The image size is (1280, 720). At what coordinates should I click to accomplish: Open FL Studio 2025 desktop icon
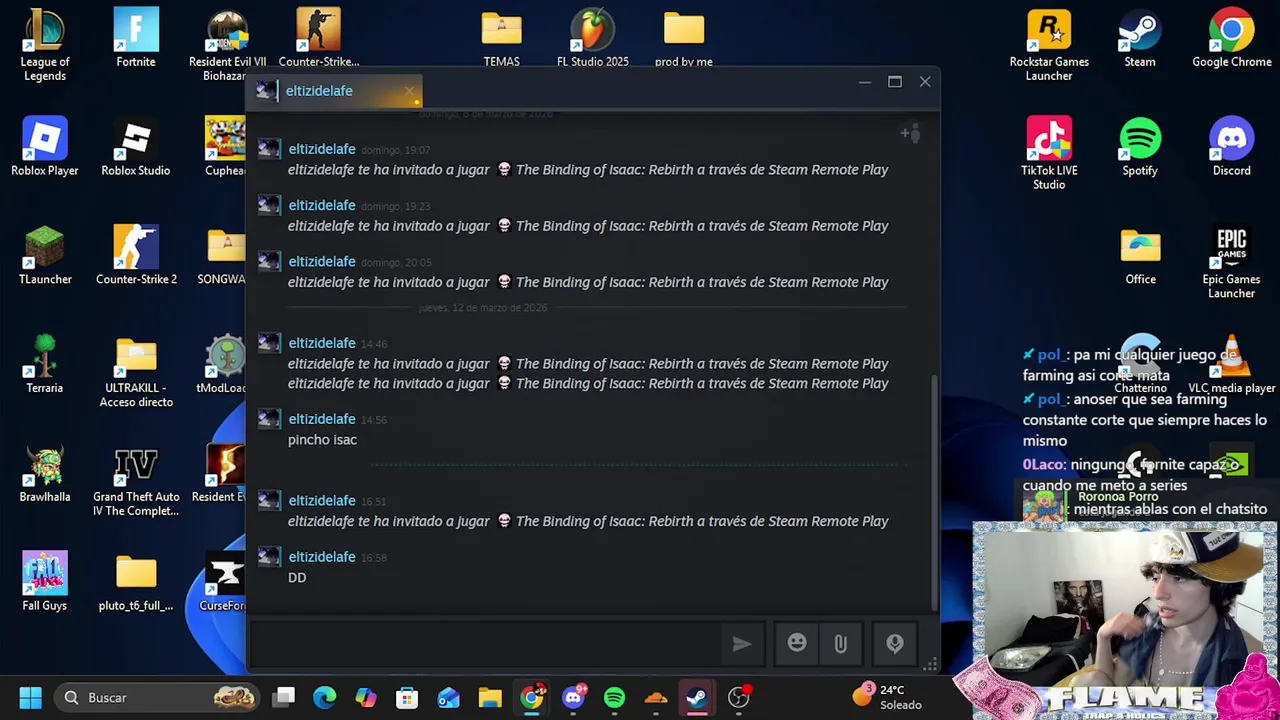tap(593, 38)
